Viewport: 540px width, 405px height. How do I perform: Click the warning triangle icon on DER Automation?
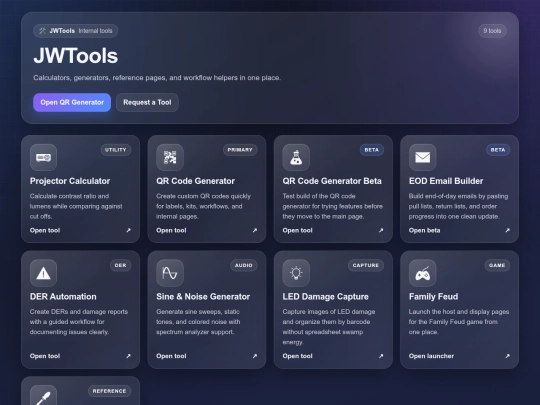[43, 273]
